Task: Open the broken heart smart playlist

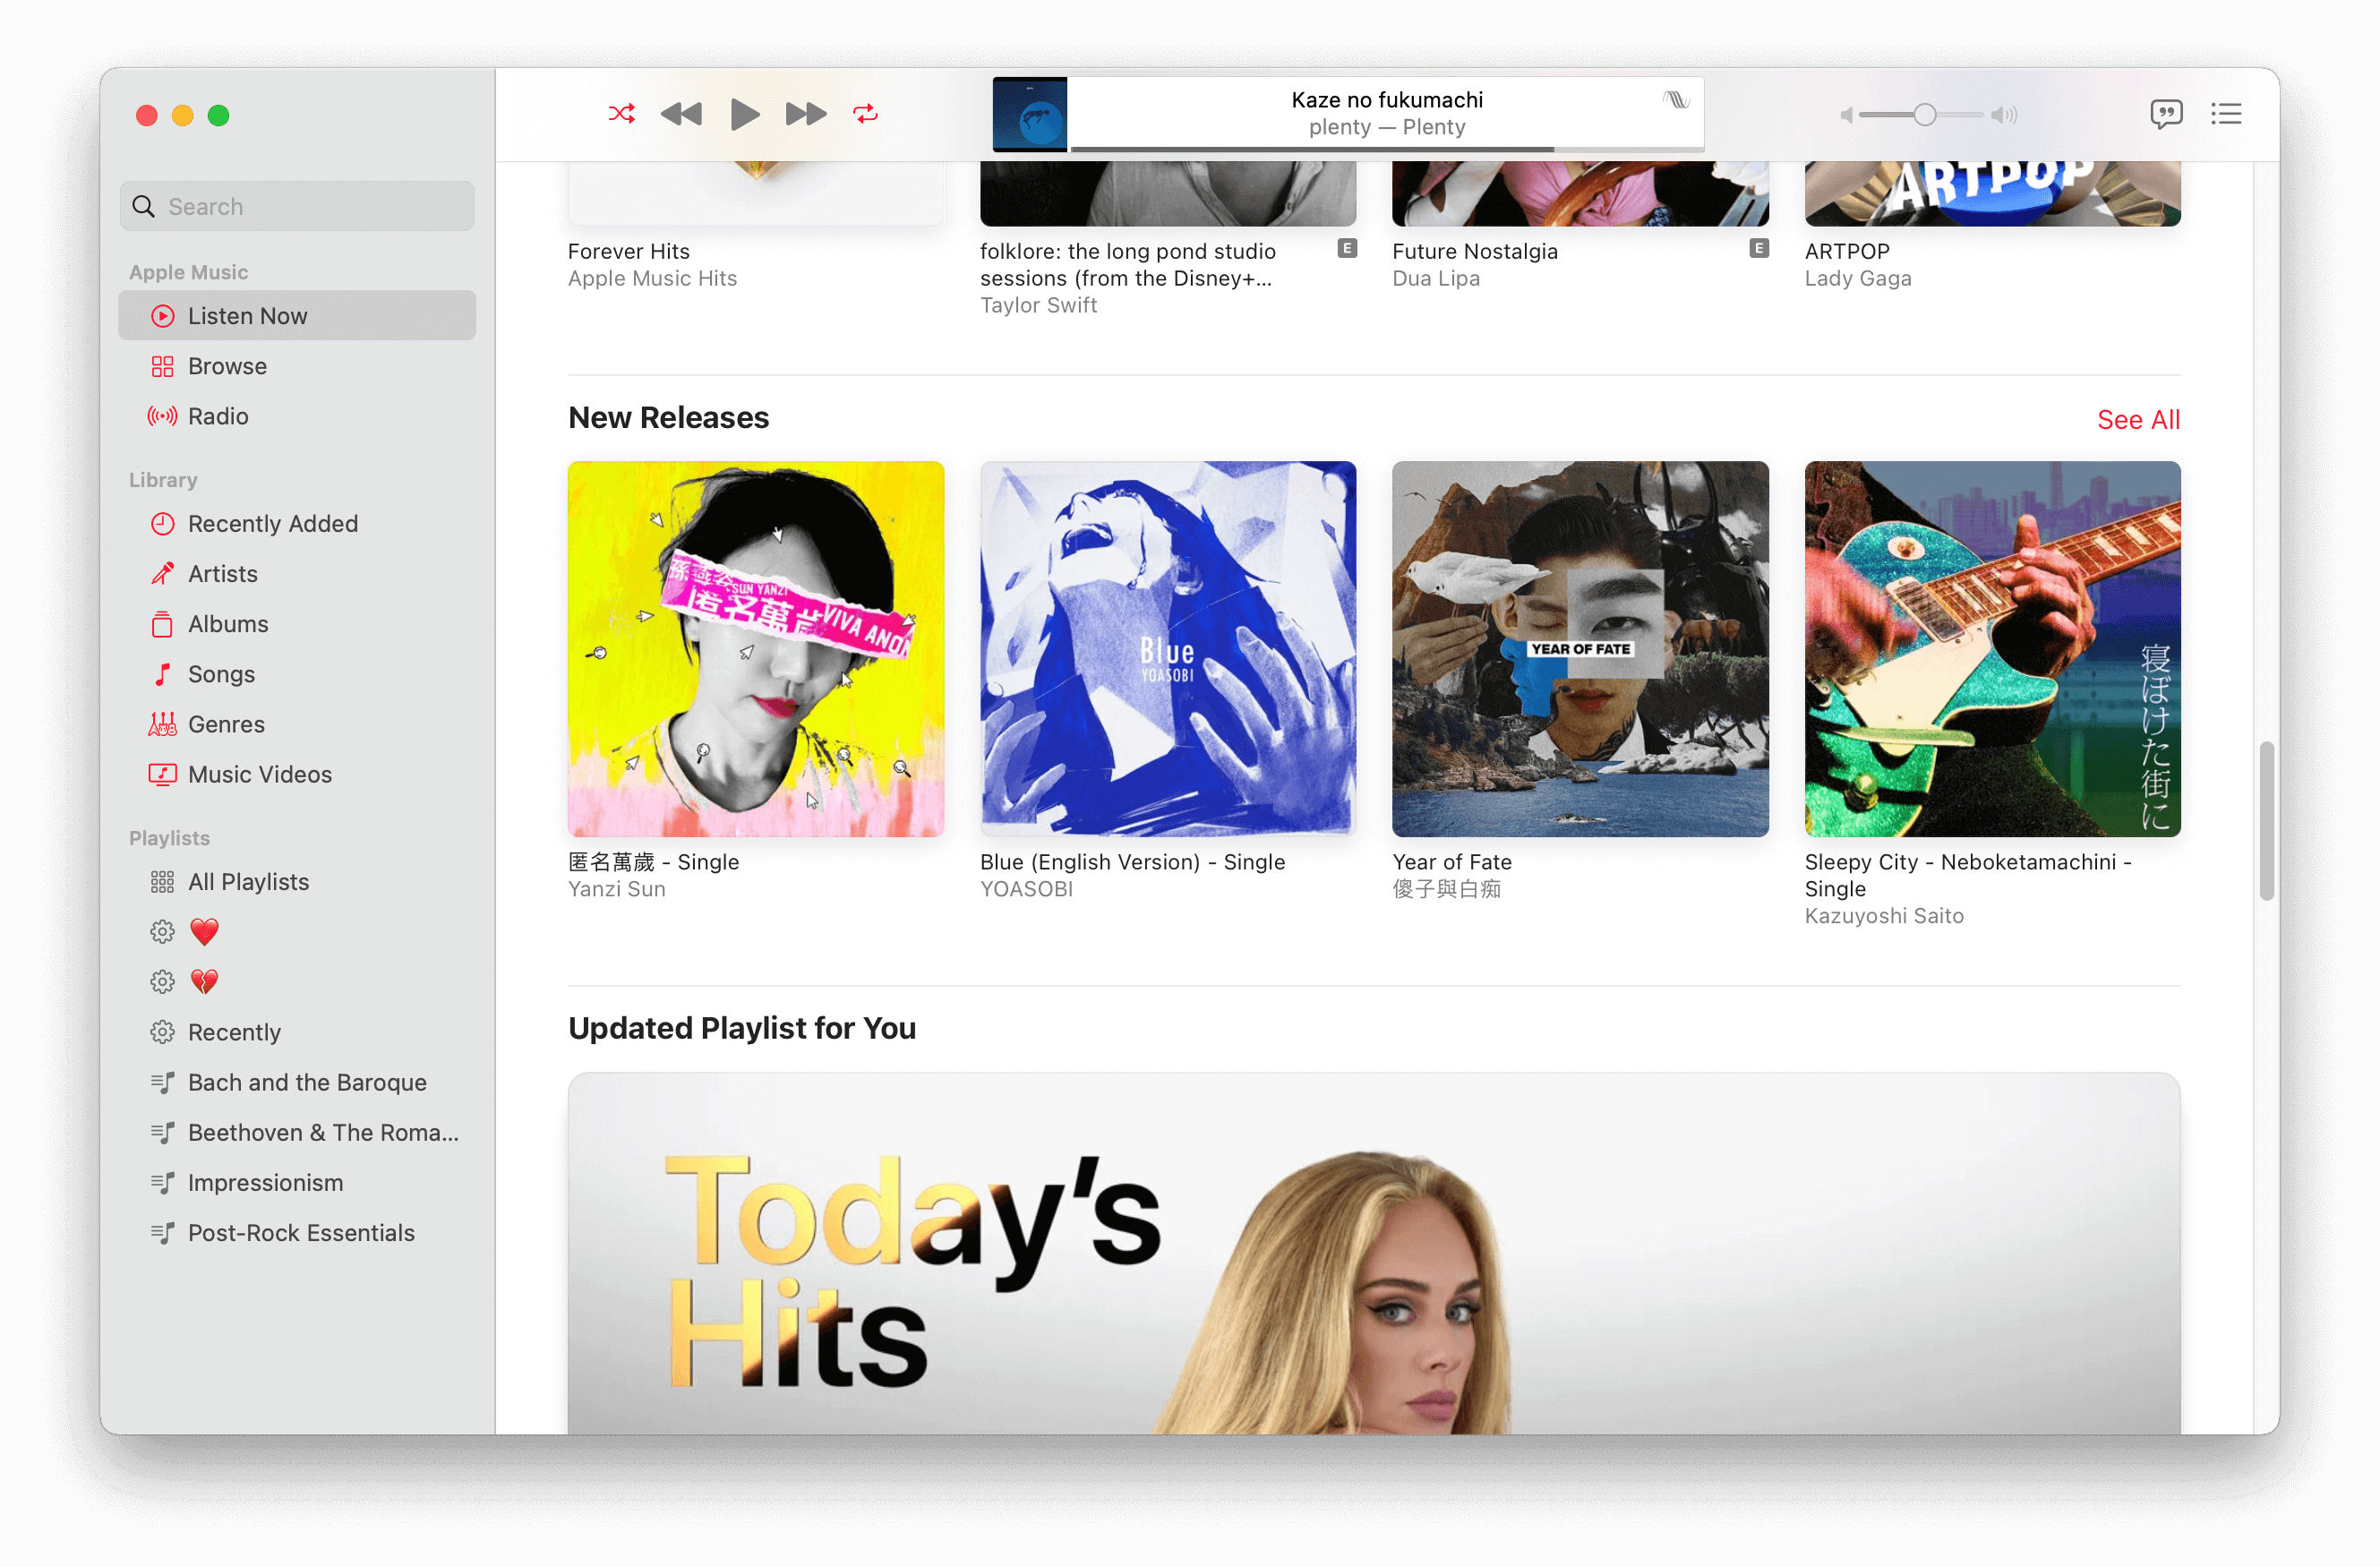Action: tap(204, 982)
